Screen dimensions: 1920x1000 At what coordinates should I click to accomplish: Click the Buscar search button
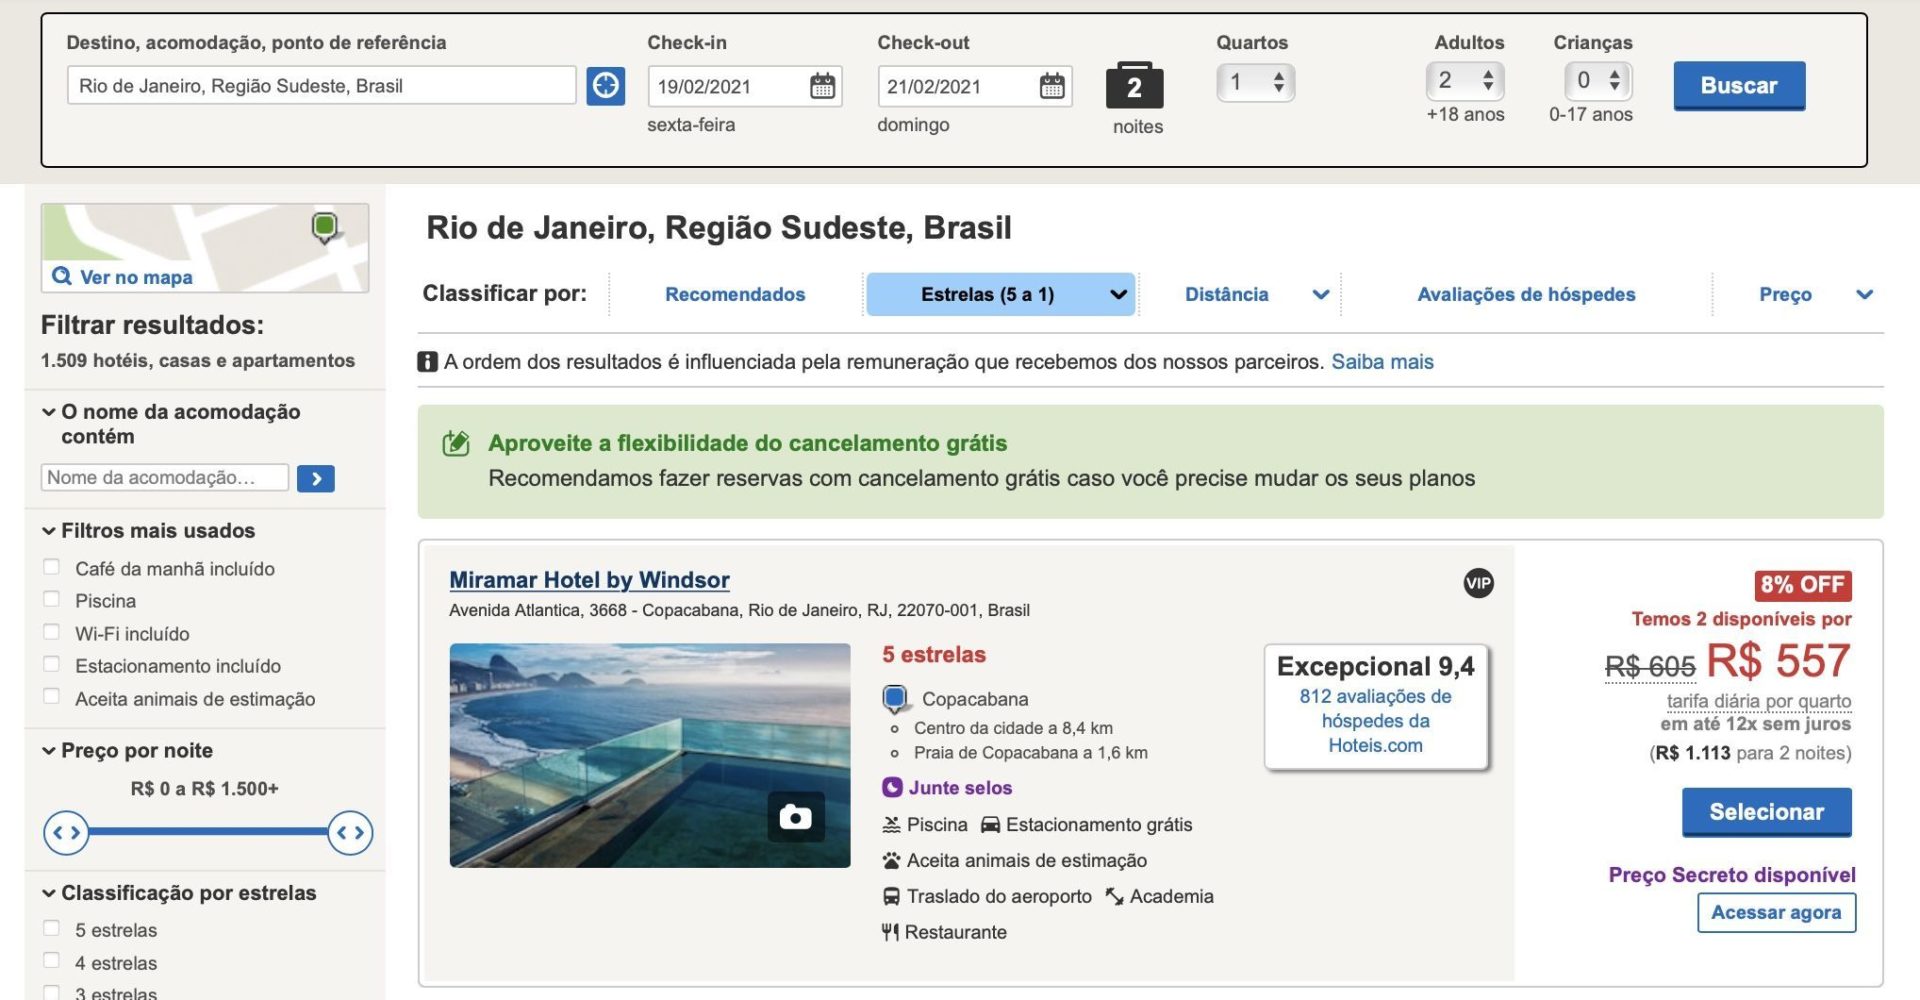click(x=1739, y=86)
